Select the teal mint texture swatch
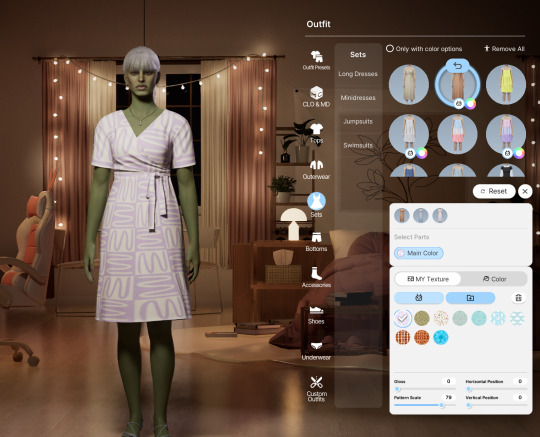This screenshot has height=437, width=540. click(479, 319)
